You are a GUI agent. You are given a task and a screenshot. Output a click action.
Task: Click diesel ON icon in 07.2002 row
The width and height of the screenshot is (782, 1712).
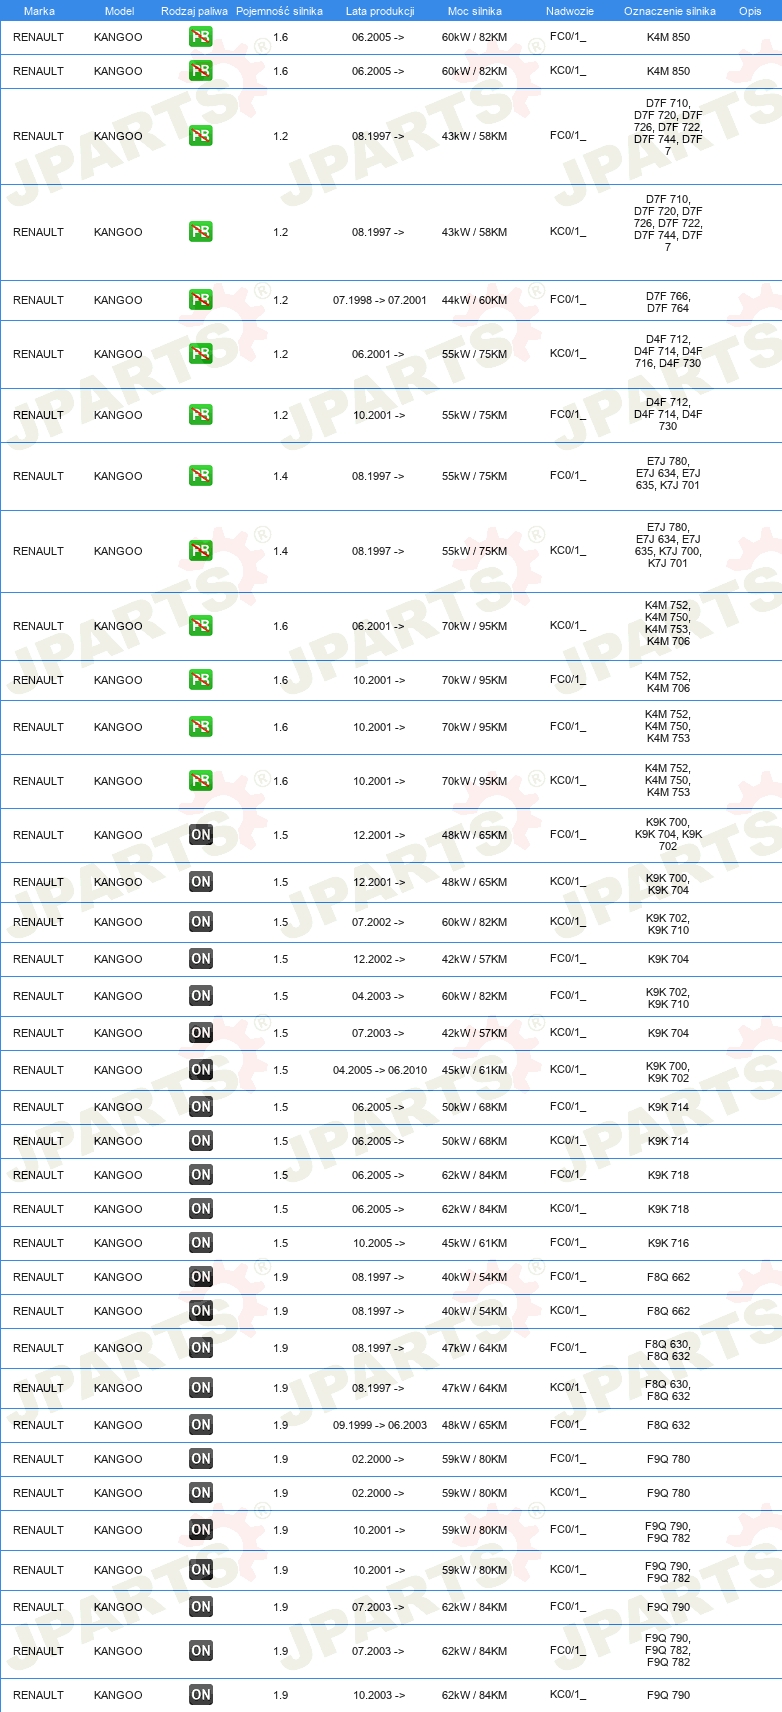click(x=201, y=922)
